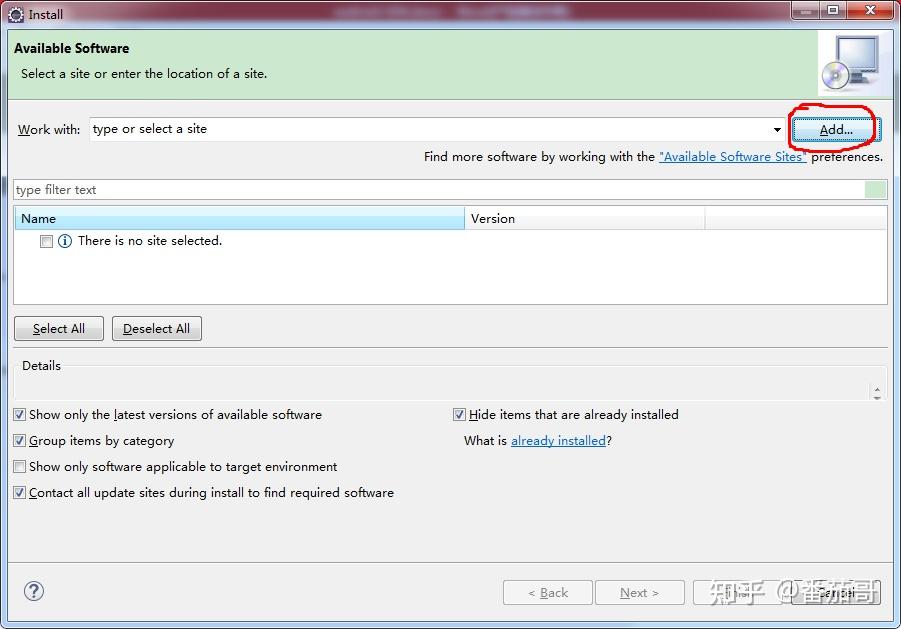Image resolution: width=901 pixels, height=629 pixels.
Task: Click the computer and CD install graphic
Action: coord(849,64)
